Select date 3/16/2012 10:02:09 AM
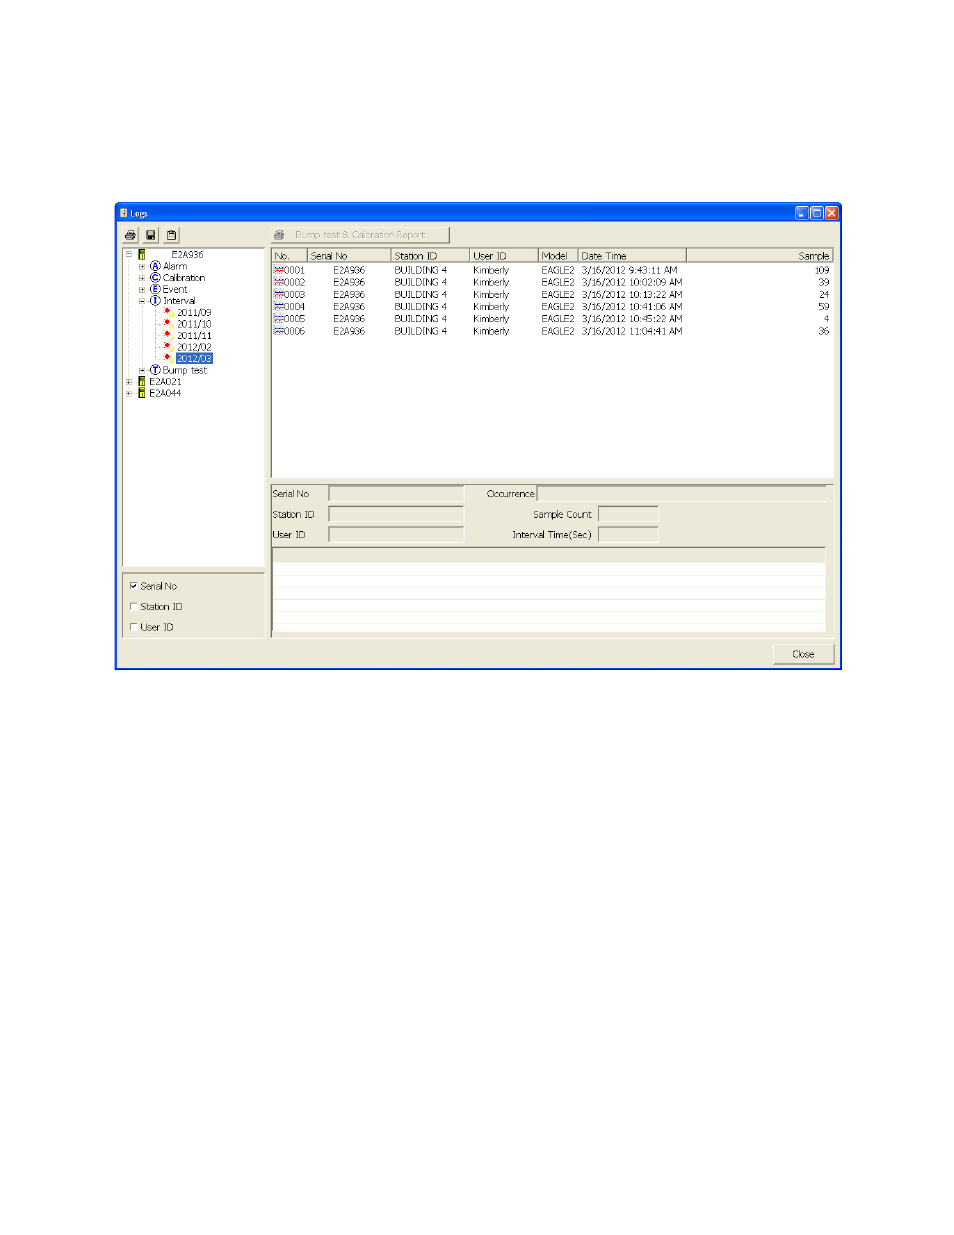The height and width of the screenshot is (1235, 954). [x=632, y=282]
